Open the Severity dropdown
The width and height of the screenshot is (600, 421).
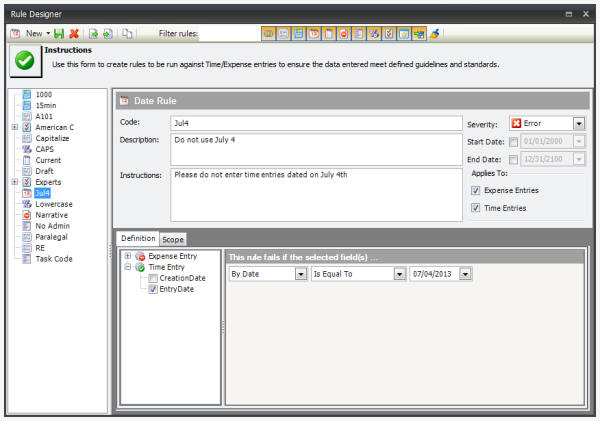click(x=578, y=123)
